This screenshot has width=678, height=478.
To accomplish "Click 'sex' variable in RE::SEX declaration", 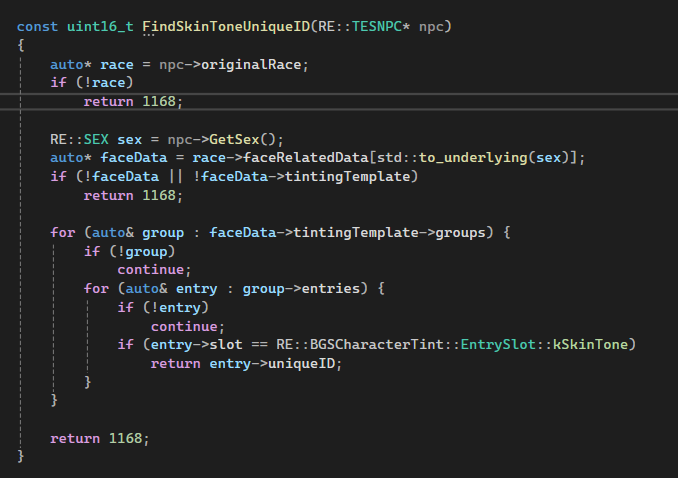I will 129,140.
